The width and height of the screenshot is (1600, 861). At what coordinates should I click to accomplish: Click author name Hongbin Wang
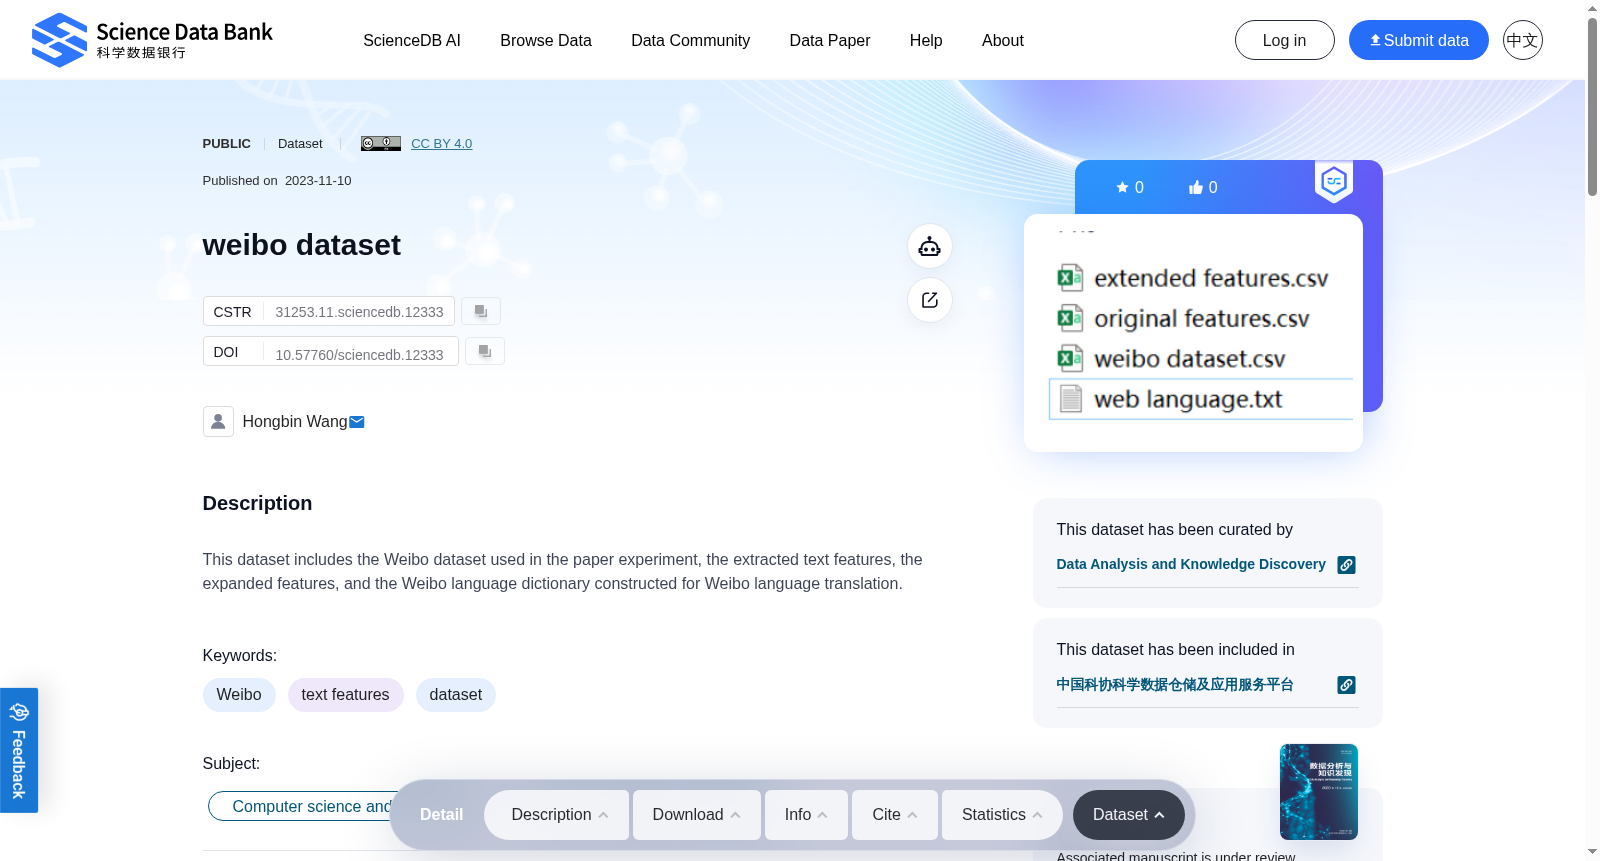(295, 422)
